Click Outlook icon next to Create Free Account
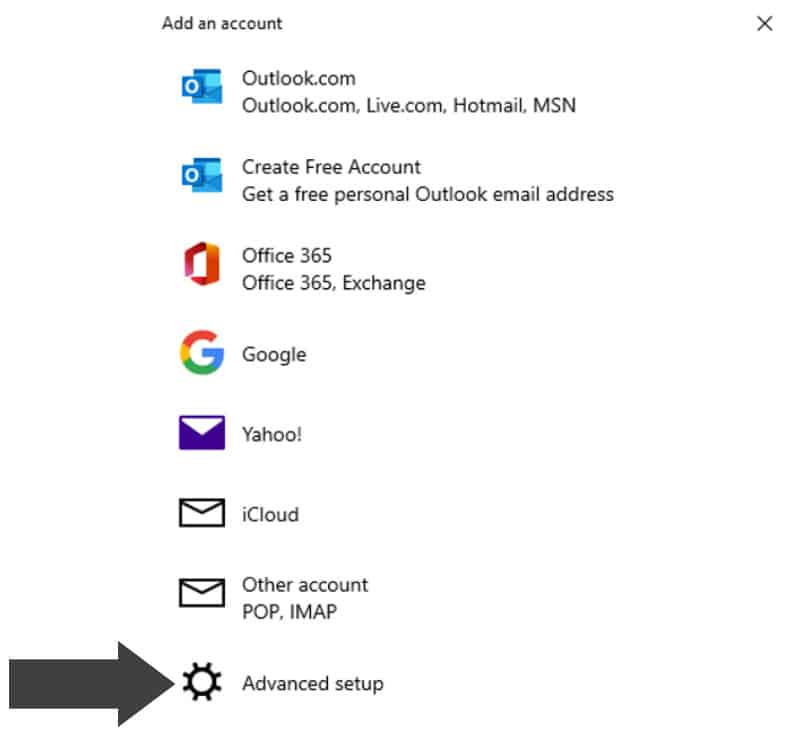 [201, 178]
